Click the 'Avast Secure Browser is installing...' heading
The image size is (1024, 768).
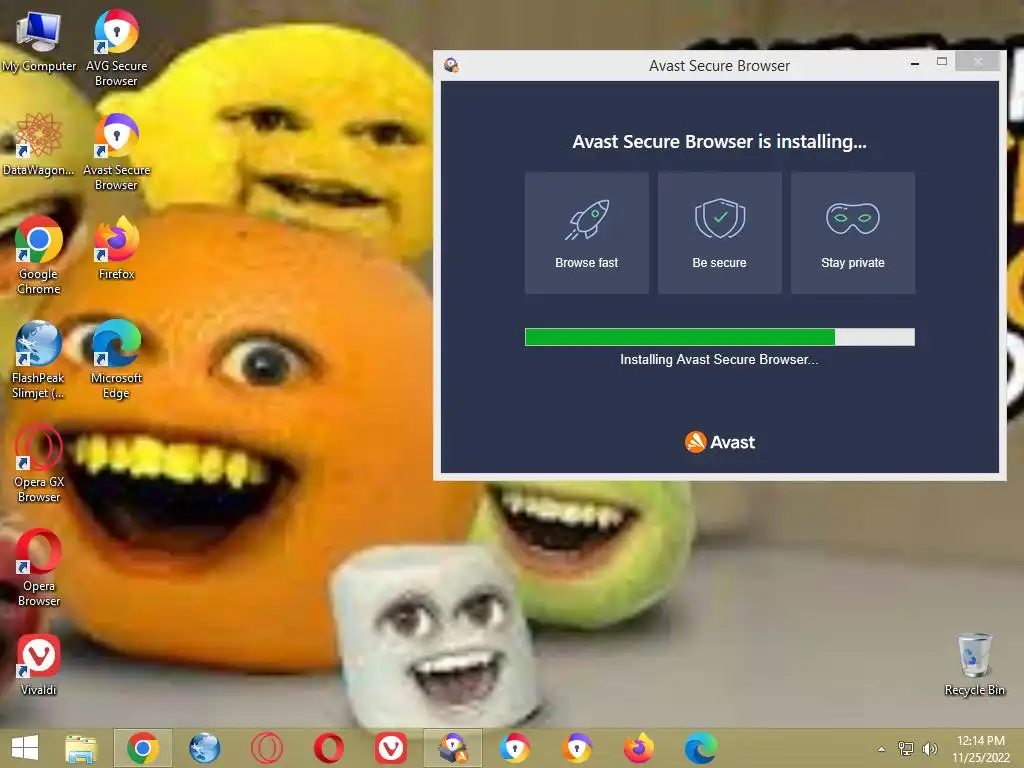[720, 142]
